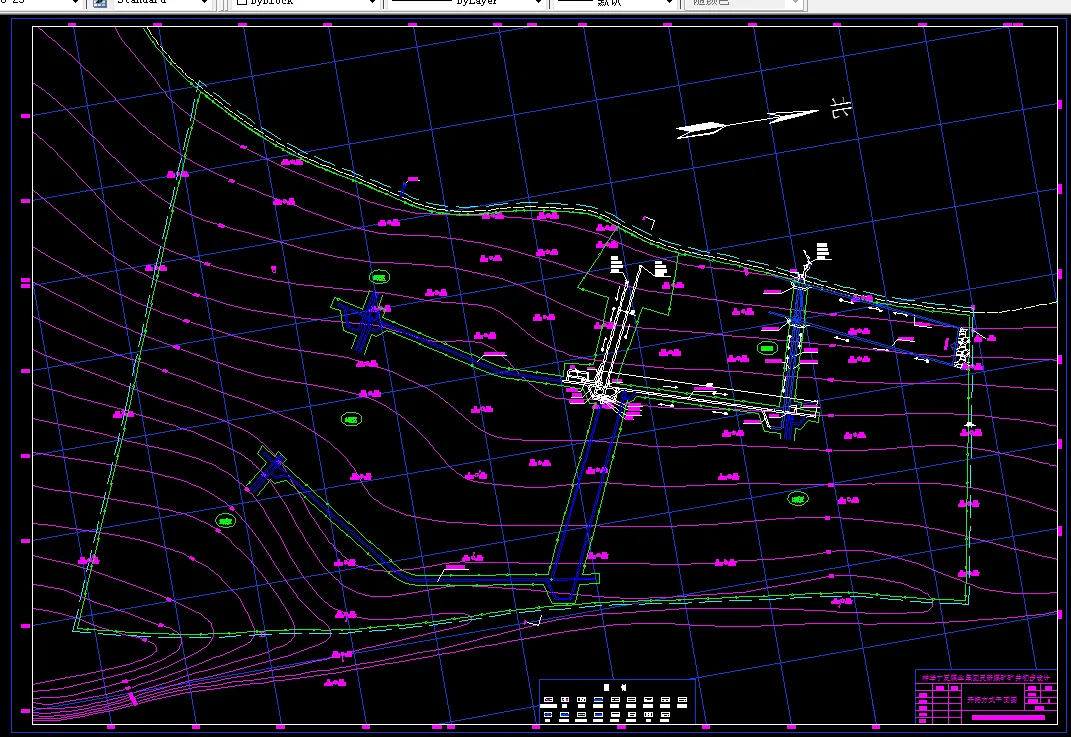Viewport: 1071px width, 737px height.
Task: Select the 开拓方式平面图 title block text
Action: tap(992, 700)
